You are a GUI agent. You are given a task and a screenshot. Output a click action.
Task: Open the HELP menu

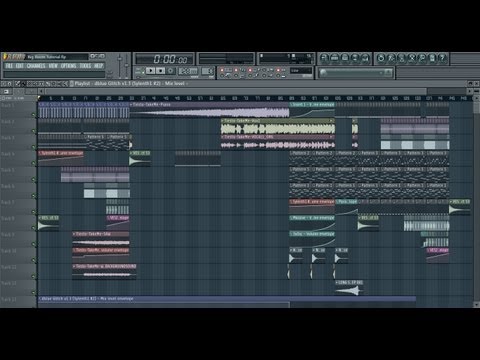point(98,66)
